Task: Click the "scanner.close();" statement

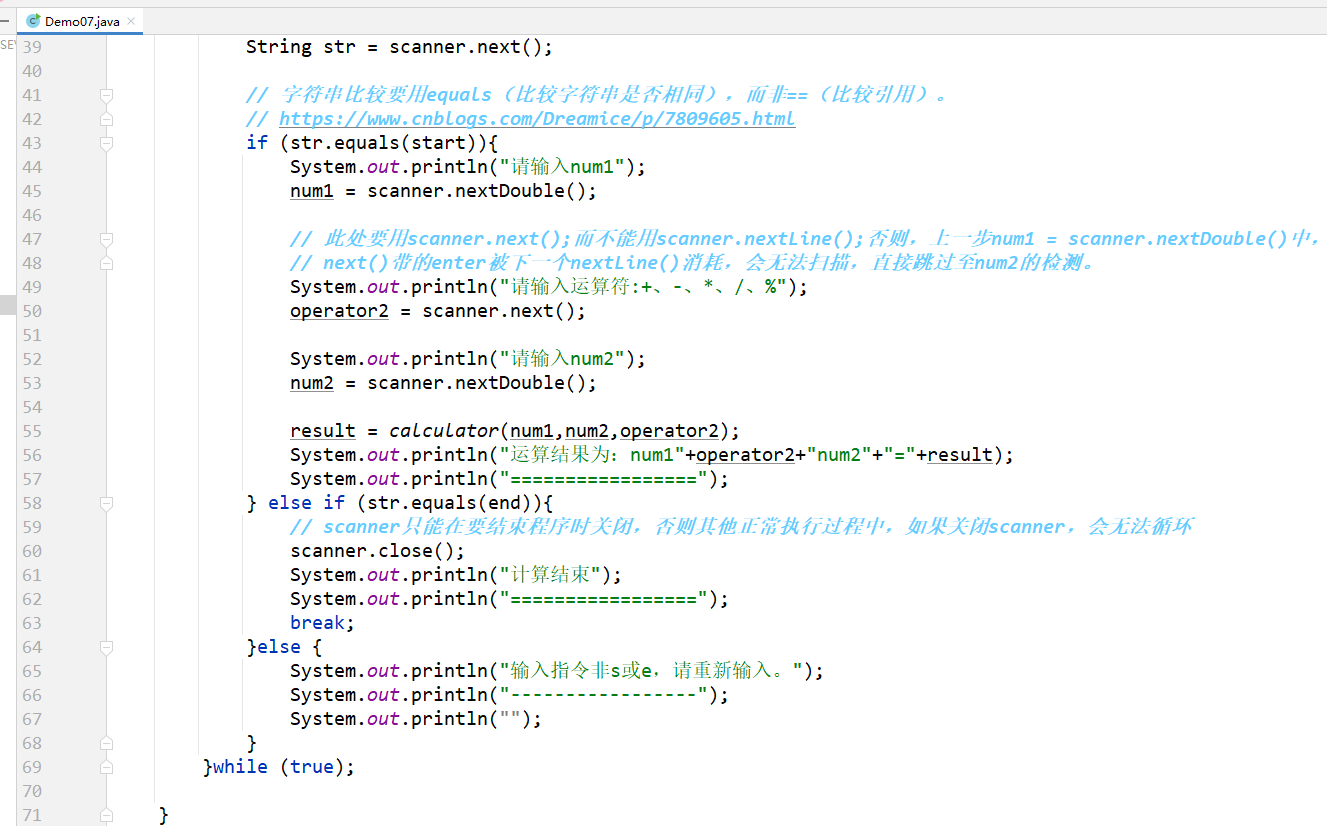Action: [378, 551]
